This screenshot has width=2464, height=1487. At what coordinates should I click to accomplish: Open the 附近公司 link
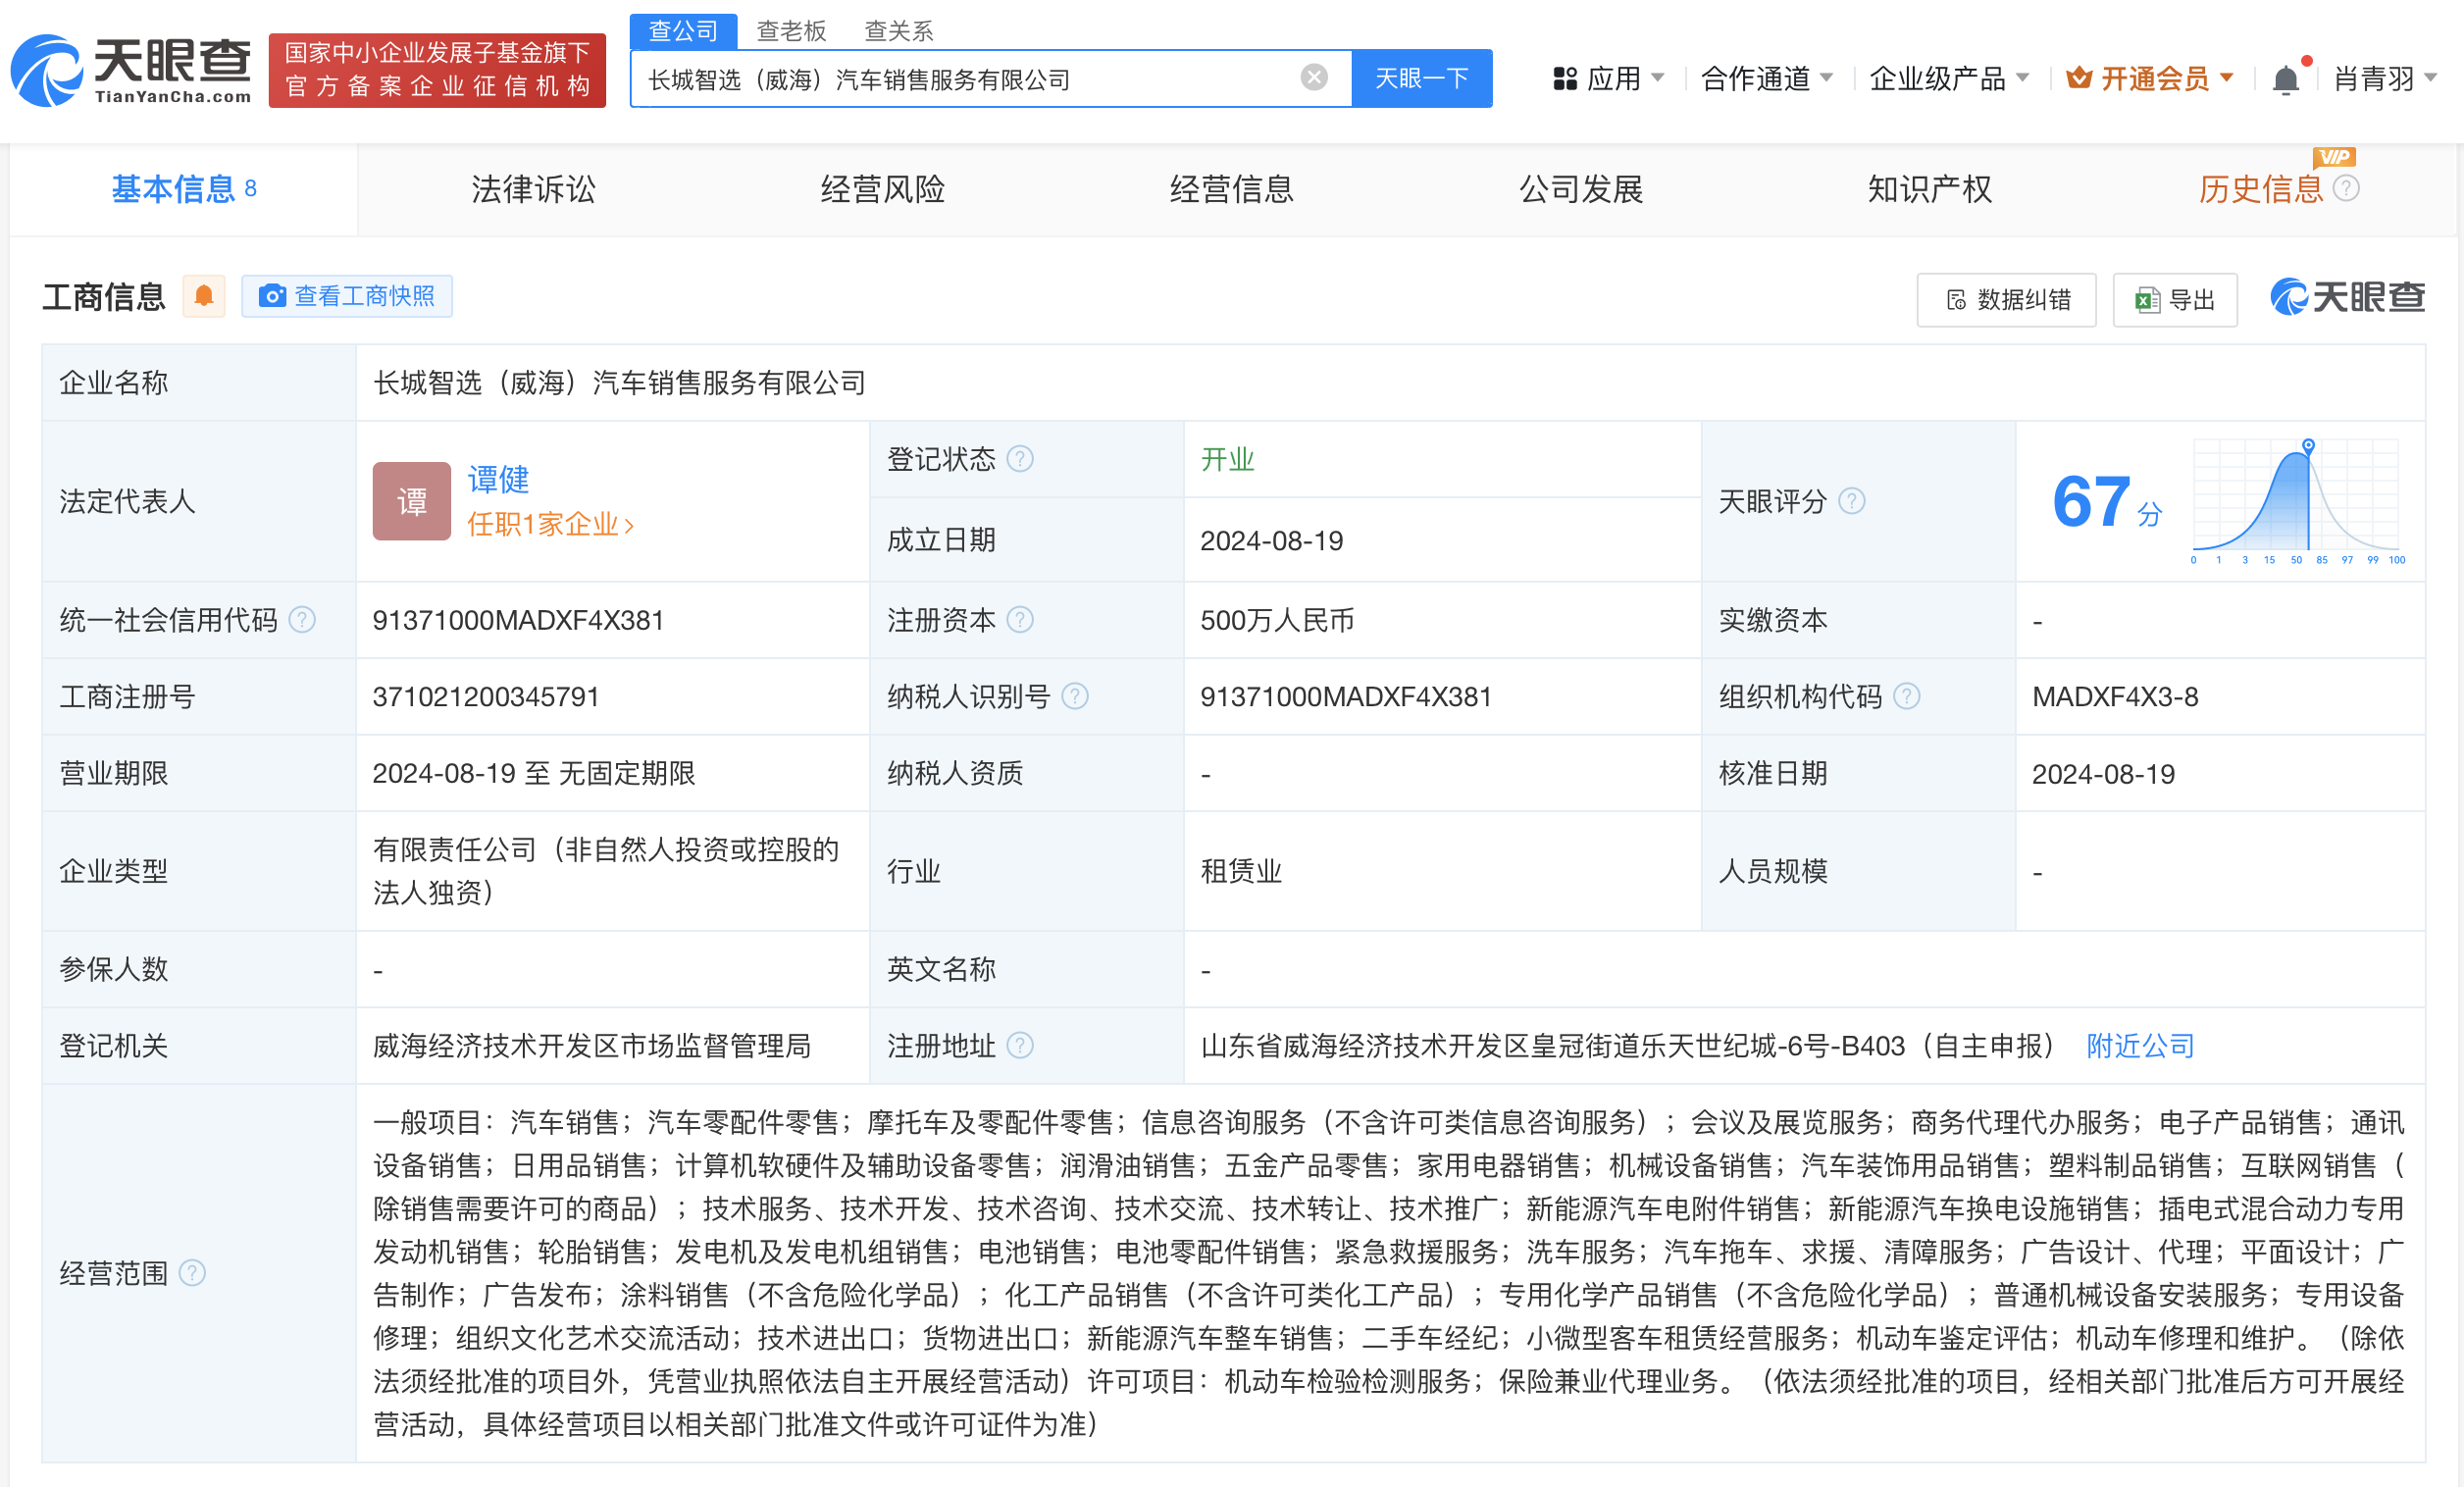tap(2139, 1046)
